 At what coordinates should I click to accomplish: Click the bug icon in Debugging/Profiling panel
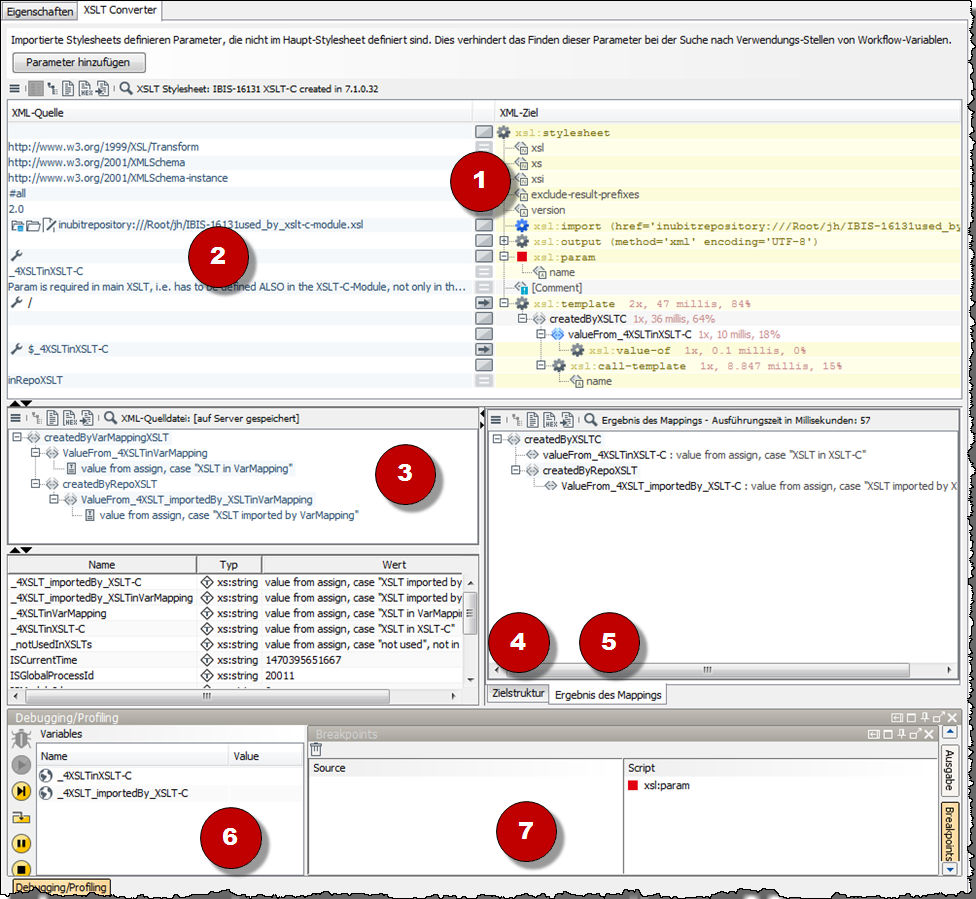pos(20,740)
